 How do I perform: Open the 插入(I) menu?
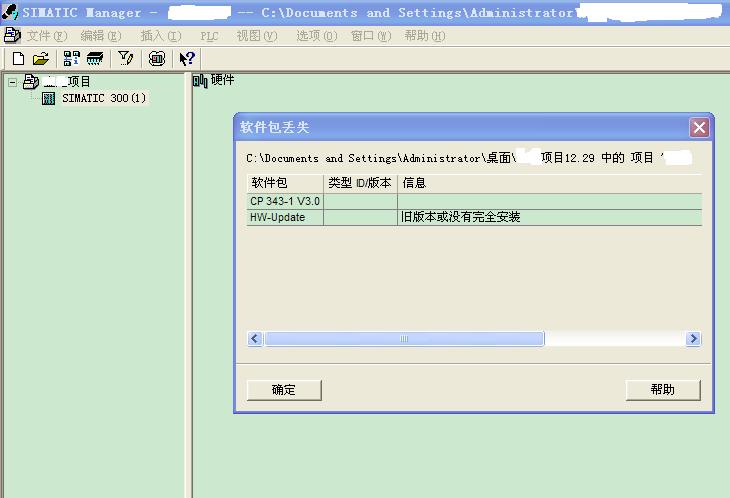[161, 36]
